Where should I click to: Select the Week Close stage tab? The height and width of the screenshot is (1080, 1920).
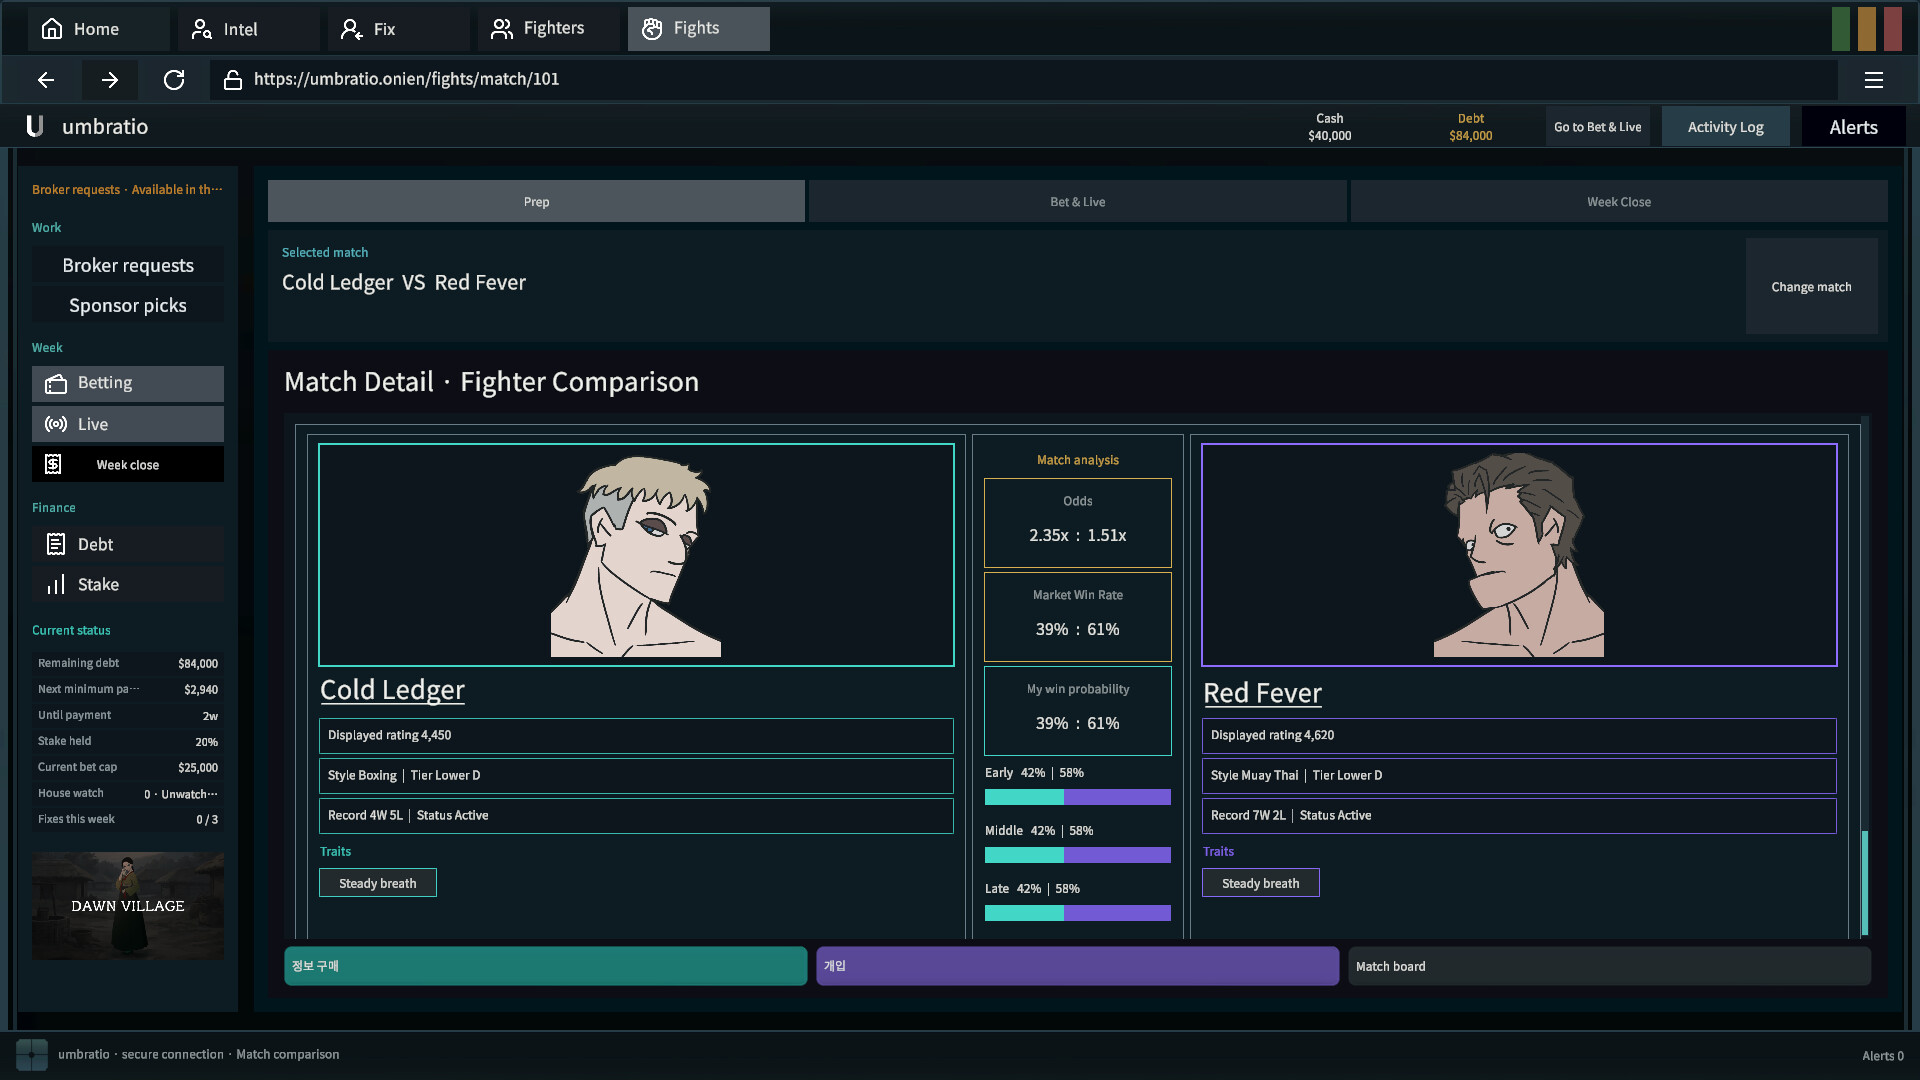click(x=1619, y=202)
